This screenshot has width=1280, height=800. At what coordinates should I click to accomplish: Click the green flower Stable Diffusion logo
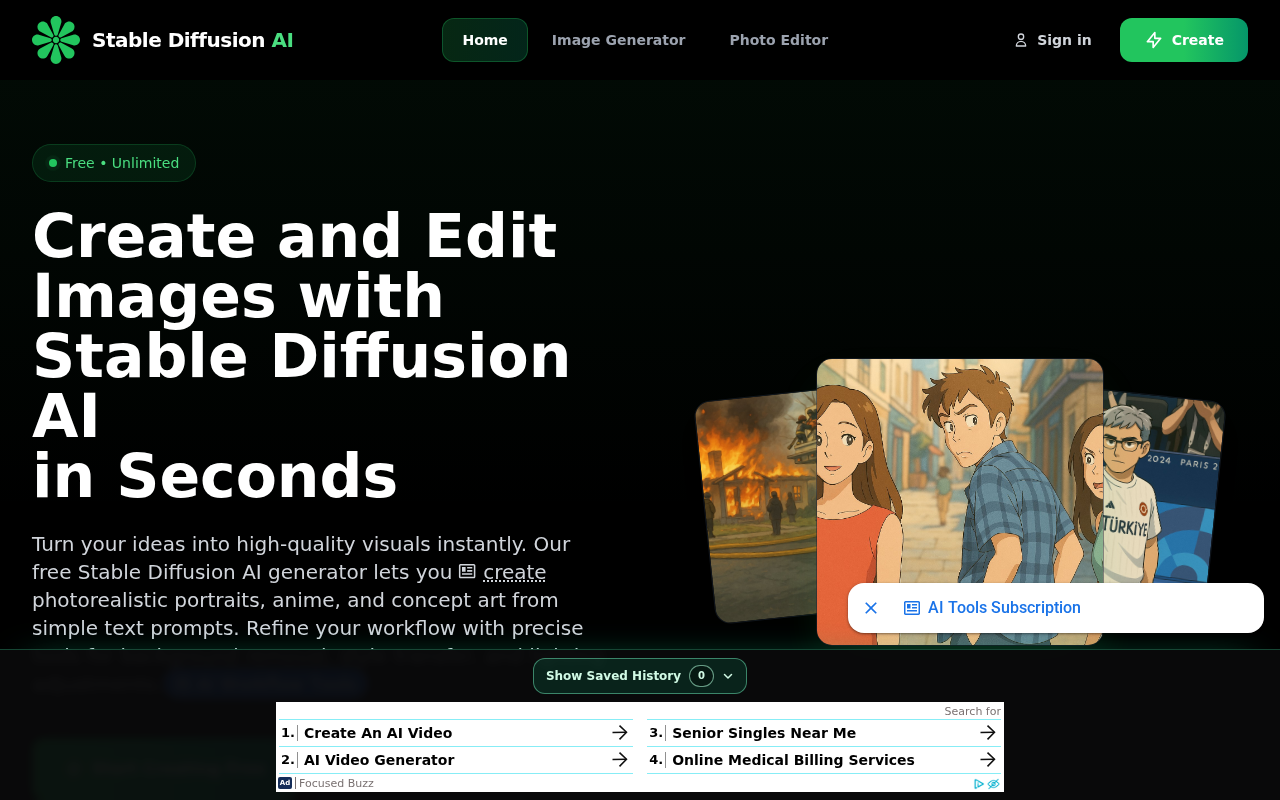pos(55,40)
